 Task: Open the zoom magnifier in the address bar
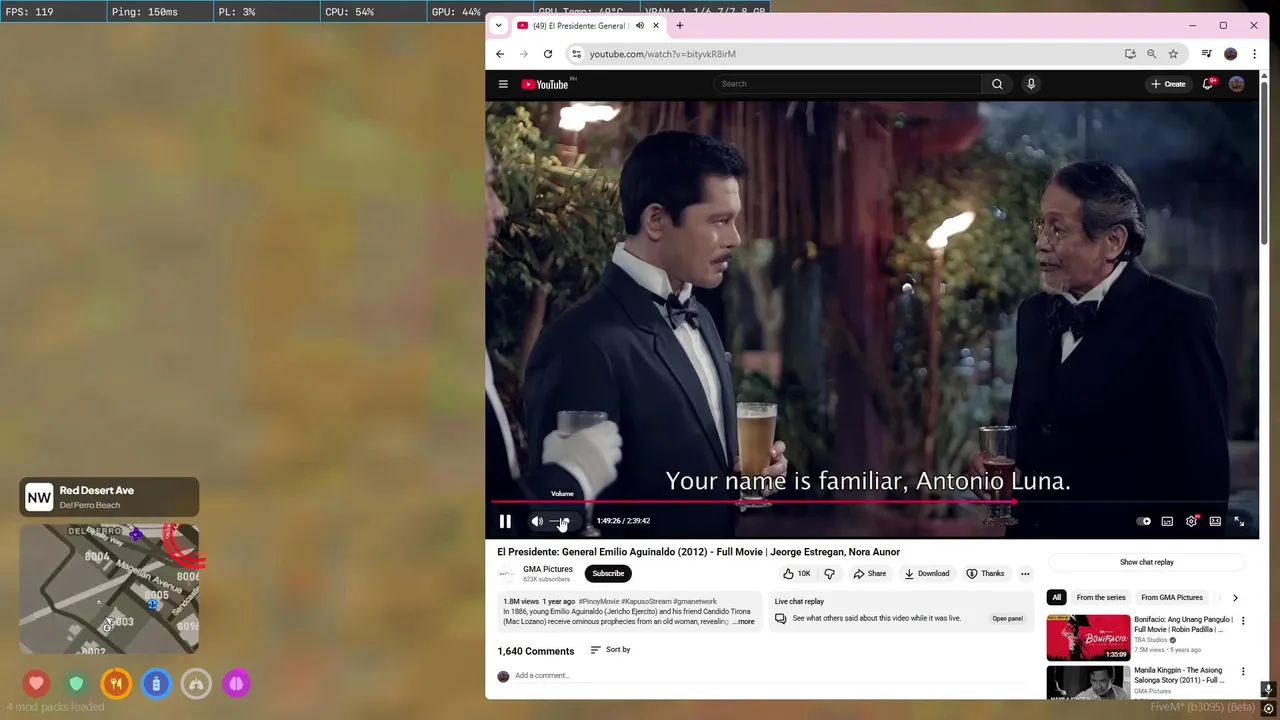click(1152, 54)
